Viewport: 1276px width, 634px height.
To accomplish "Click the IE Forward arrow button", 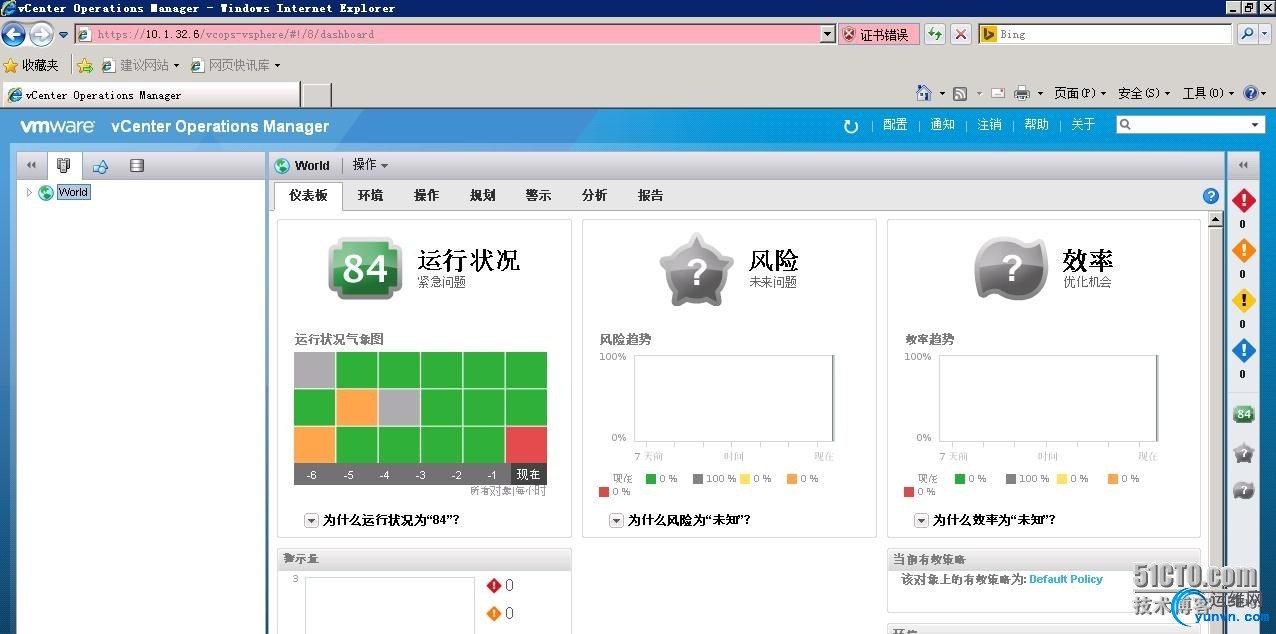I will (x=41, y=35).
